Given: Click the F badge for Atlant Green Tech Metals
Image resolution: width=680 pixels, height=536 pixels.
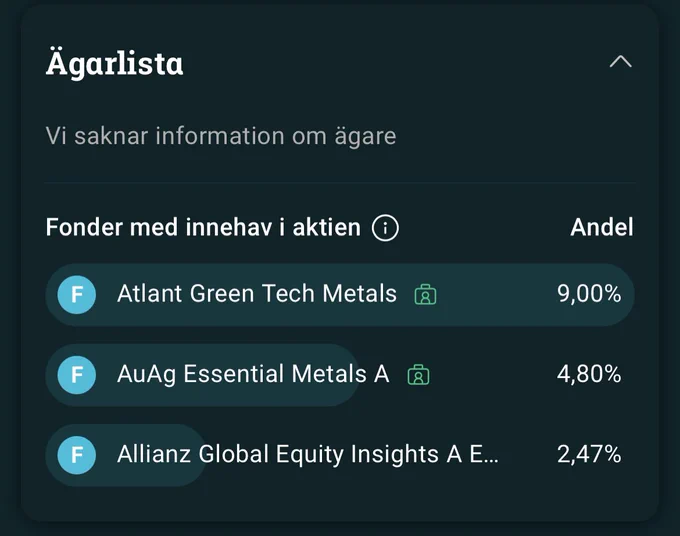Looking at the screenshot, I should pos(77,294).
